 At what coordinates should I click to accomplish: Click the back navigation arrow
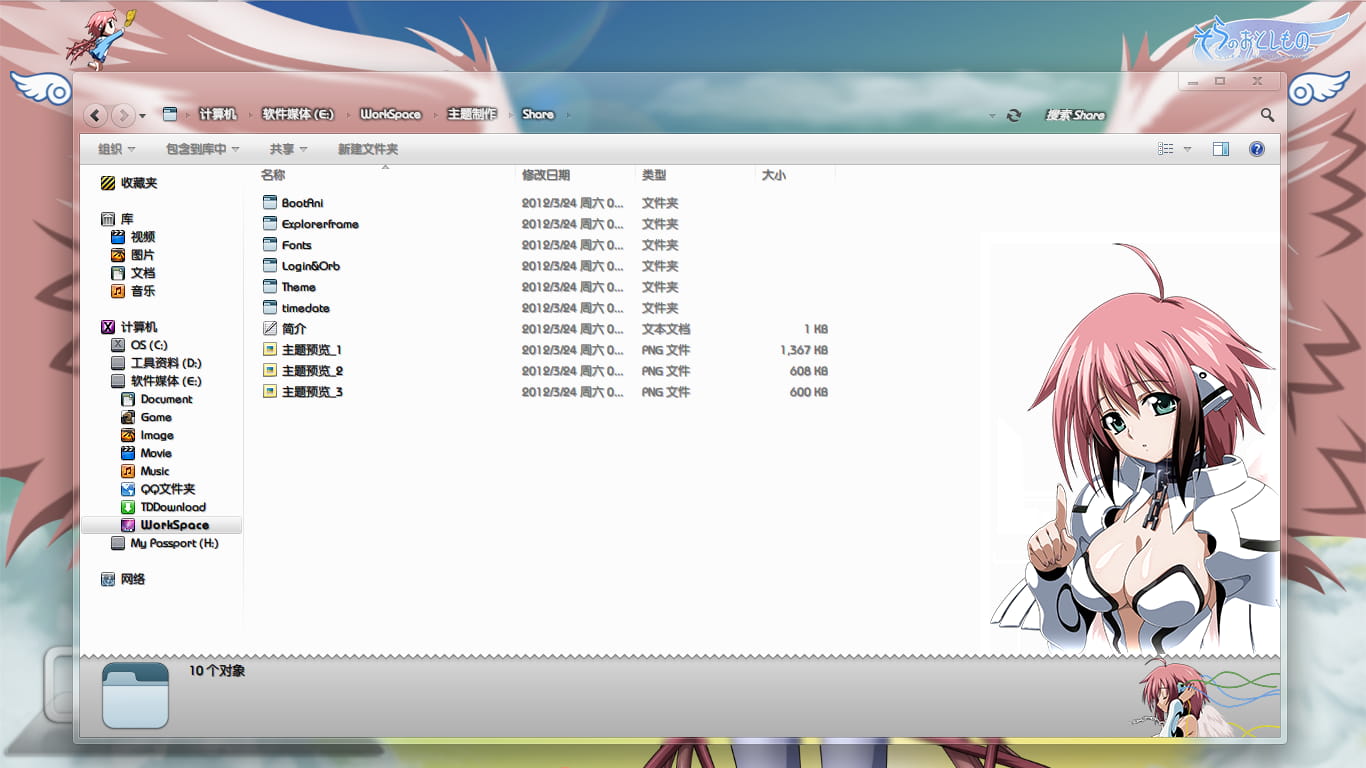pos(95,115)
